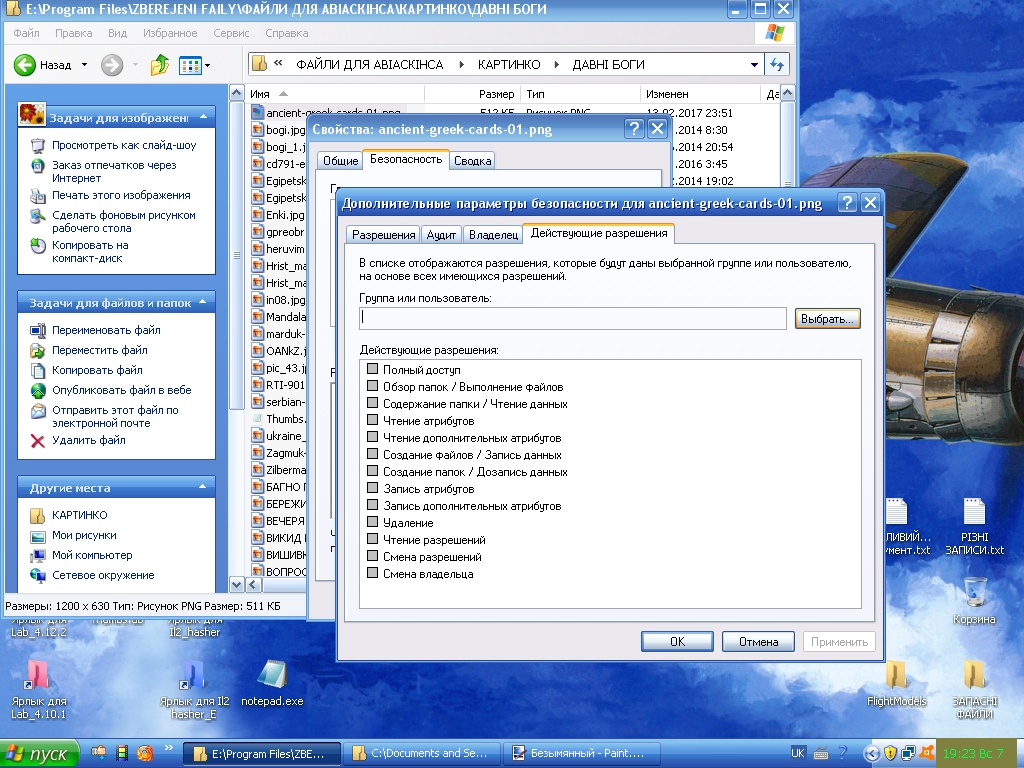Click the set as desktop background icon
Image resolution: width=1024 pixels, height=768 pixels.
[38, 216]
